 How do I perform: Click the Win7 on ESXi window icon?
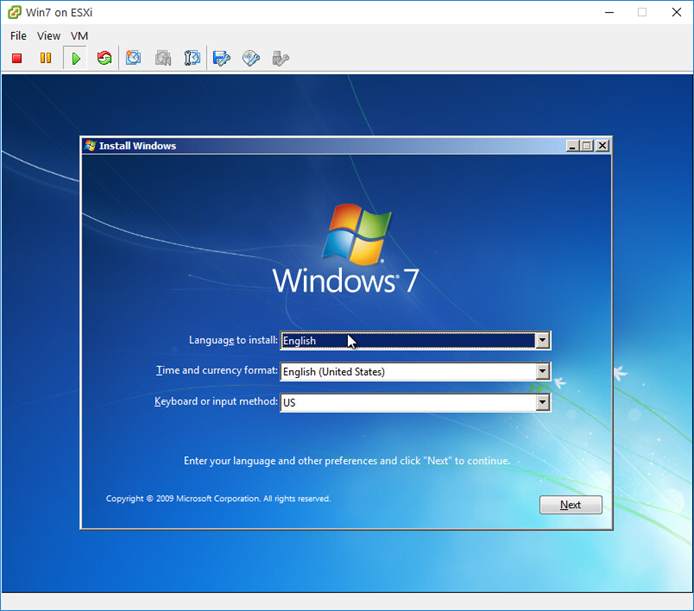(x=15, y=12)
